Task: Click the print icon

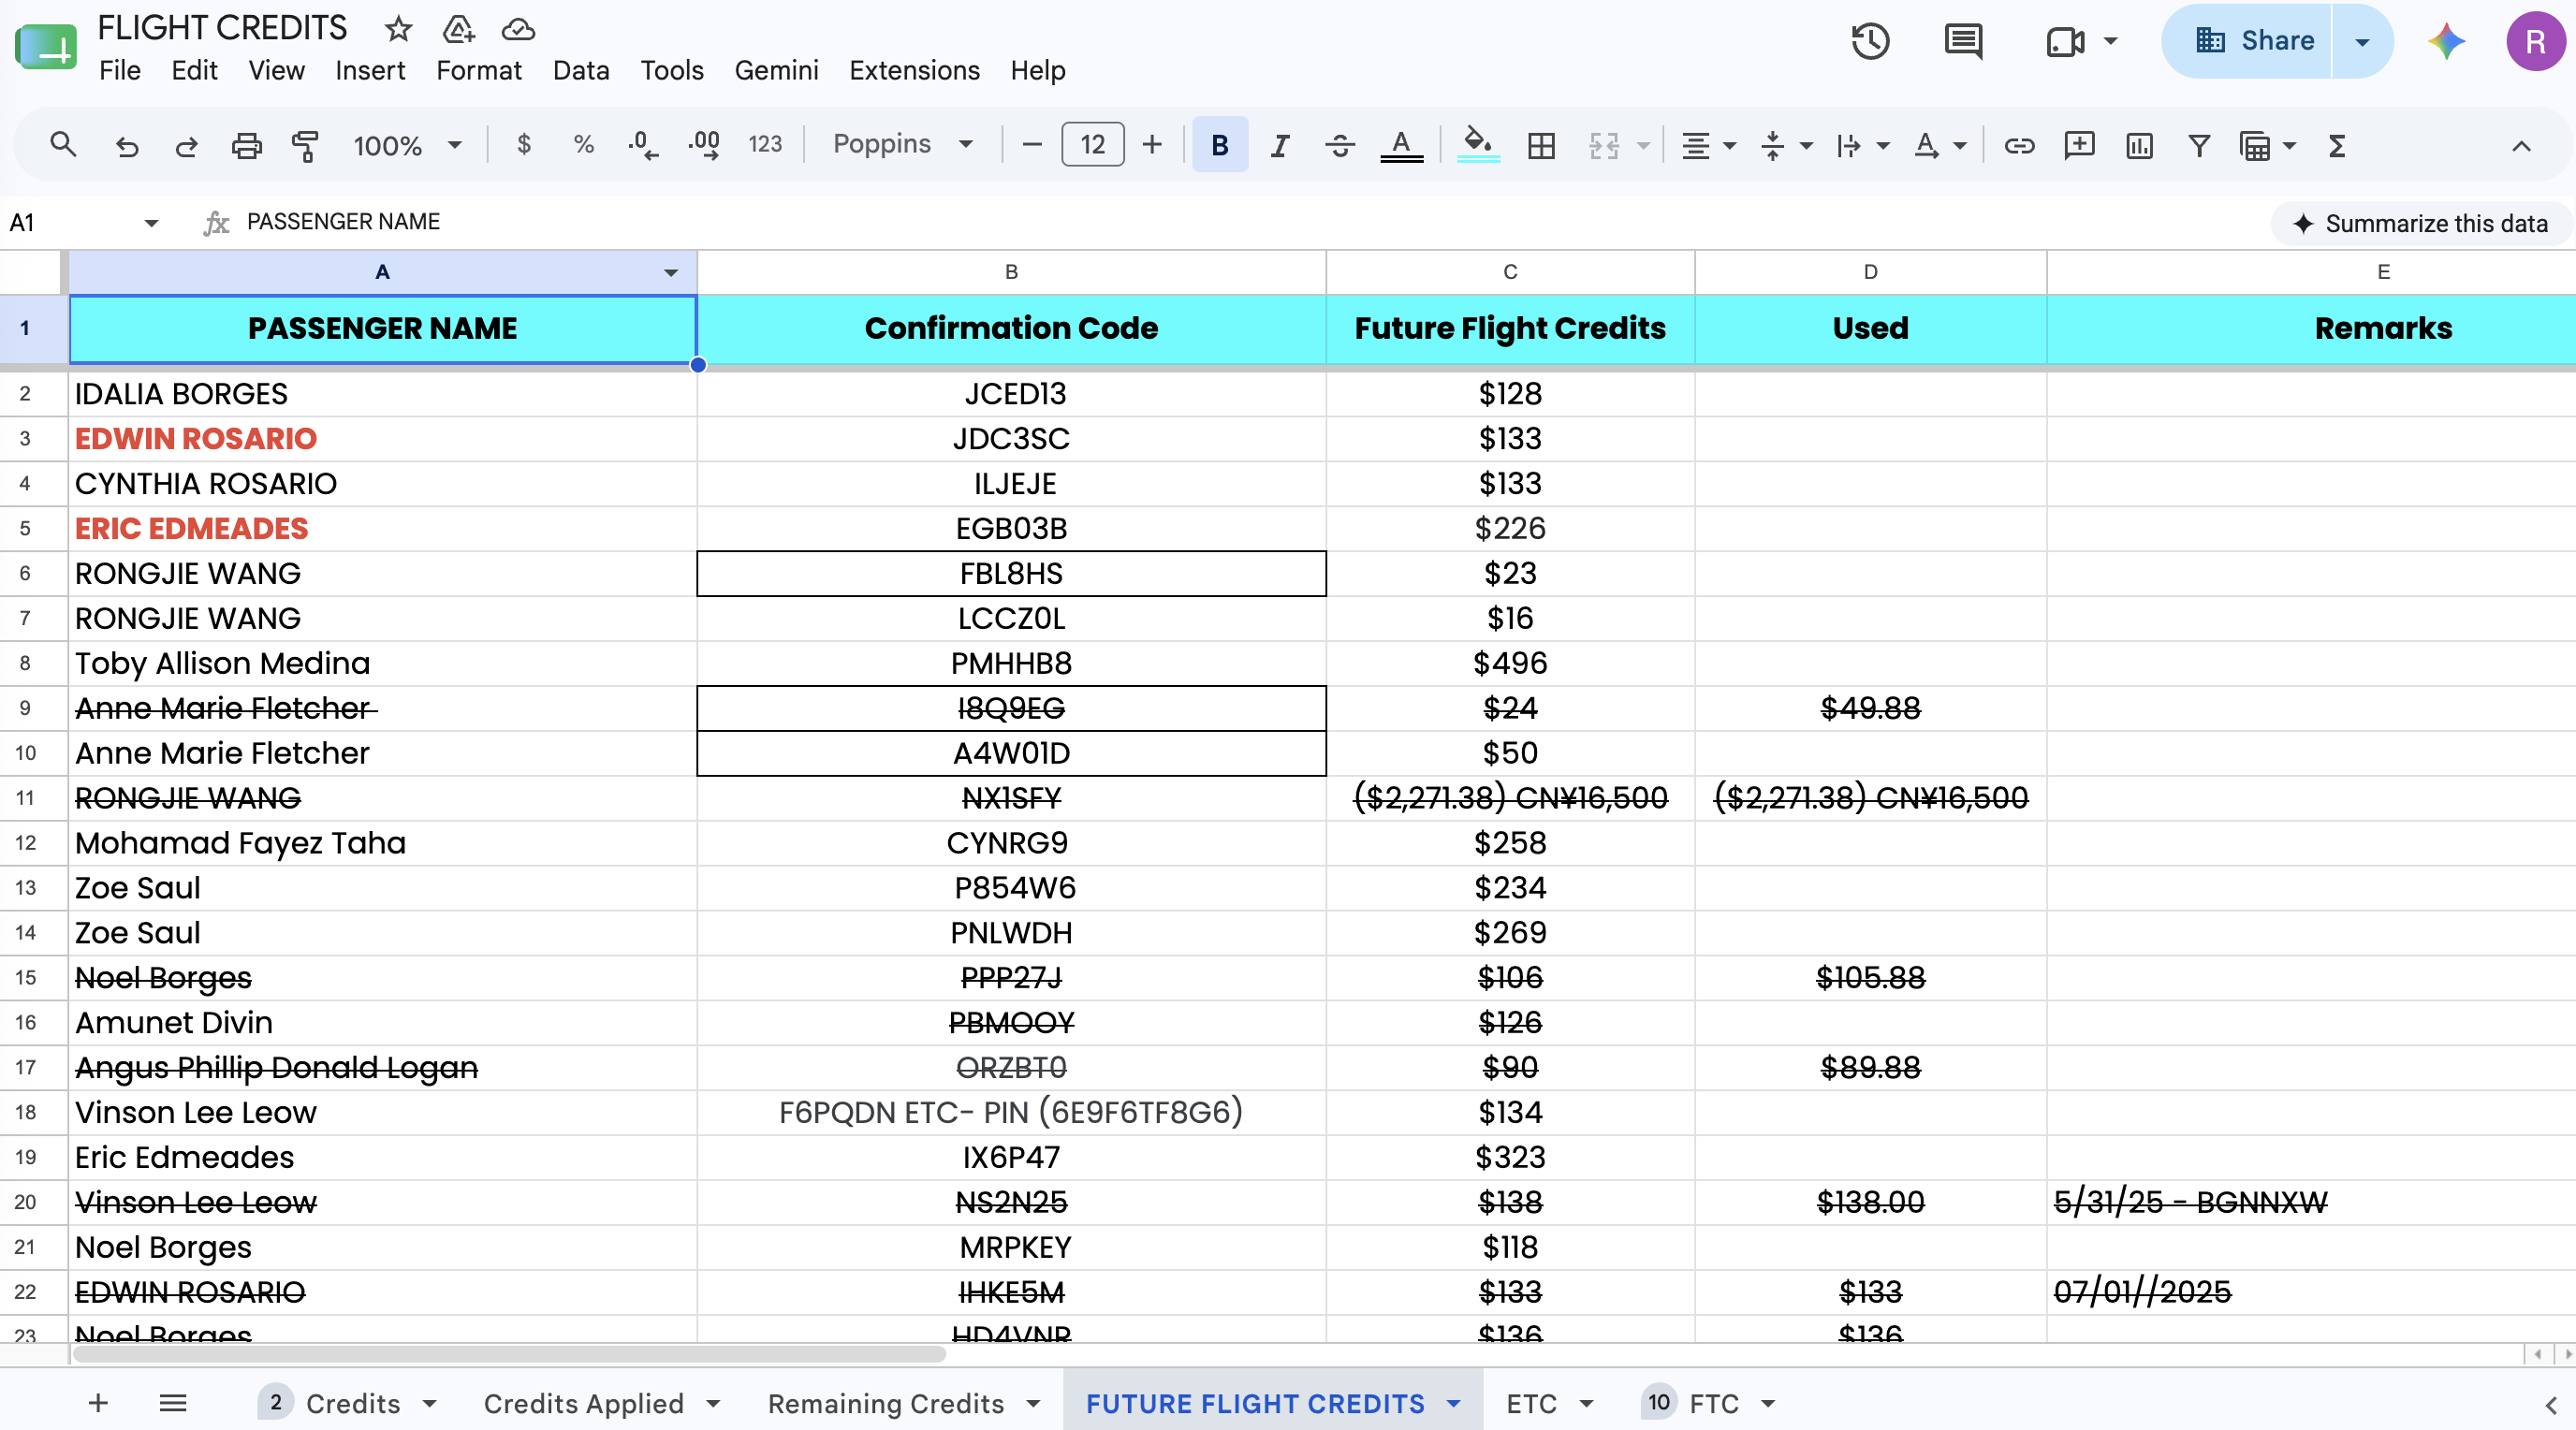Action: (246, 146)
